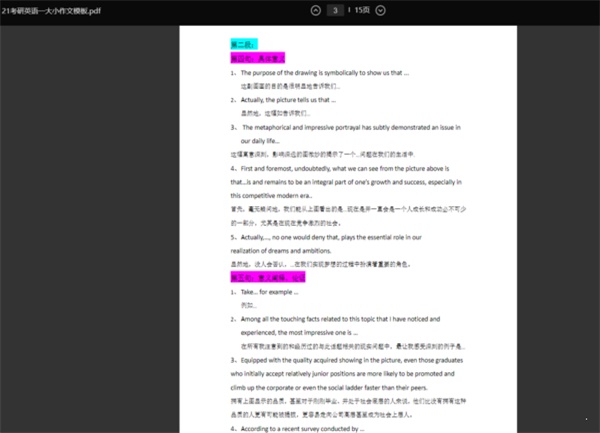Click line "Among all the touching facts"
This screenshot has width=600, height=433.
point(340,319)
